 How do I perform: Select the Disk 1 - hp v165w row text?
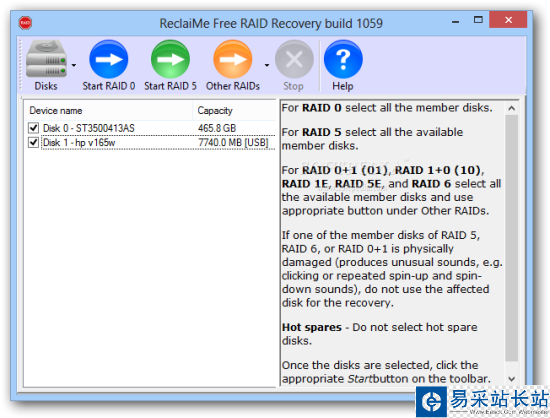coord(79,142)
